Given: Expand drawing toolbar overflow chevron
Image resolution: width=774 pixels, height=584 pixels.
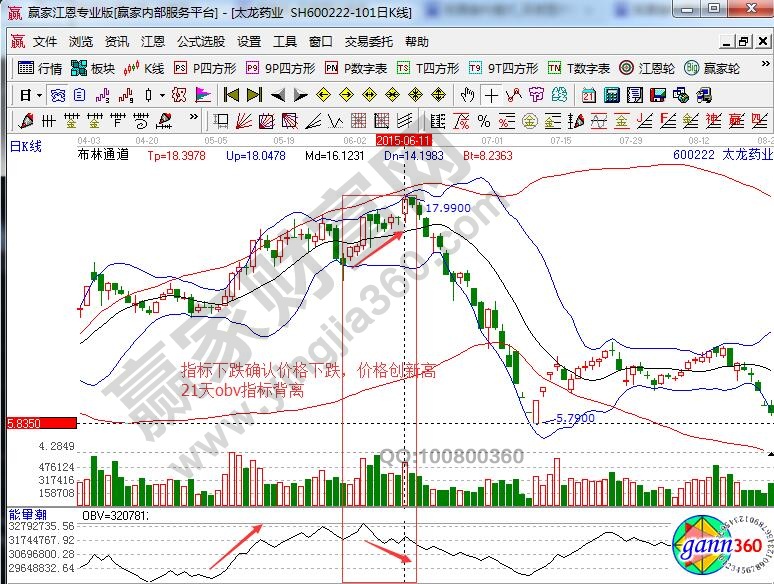Looking at the screenshot, I should coord(194,117).
